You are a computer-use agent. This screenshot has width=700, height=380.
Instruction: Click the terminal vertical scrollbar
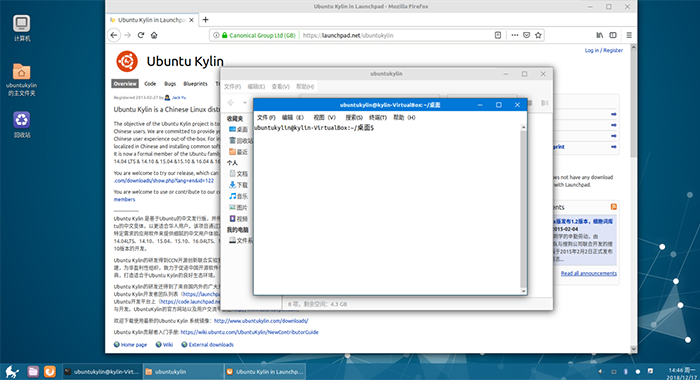tap(523, 209)
